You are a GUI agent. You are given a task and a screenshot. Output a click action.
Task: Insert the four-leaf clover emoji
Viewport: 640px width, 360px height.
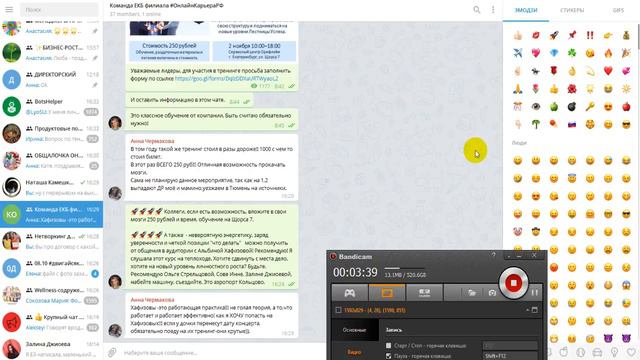point(572,53)
